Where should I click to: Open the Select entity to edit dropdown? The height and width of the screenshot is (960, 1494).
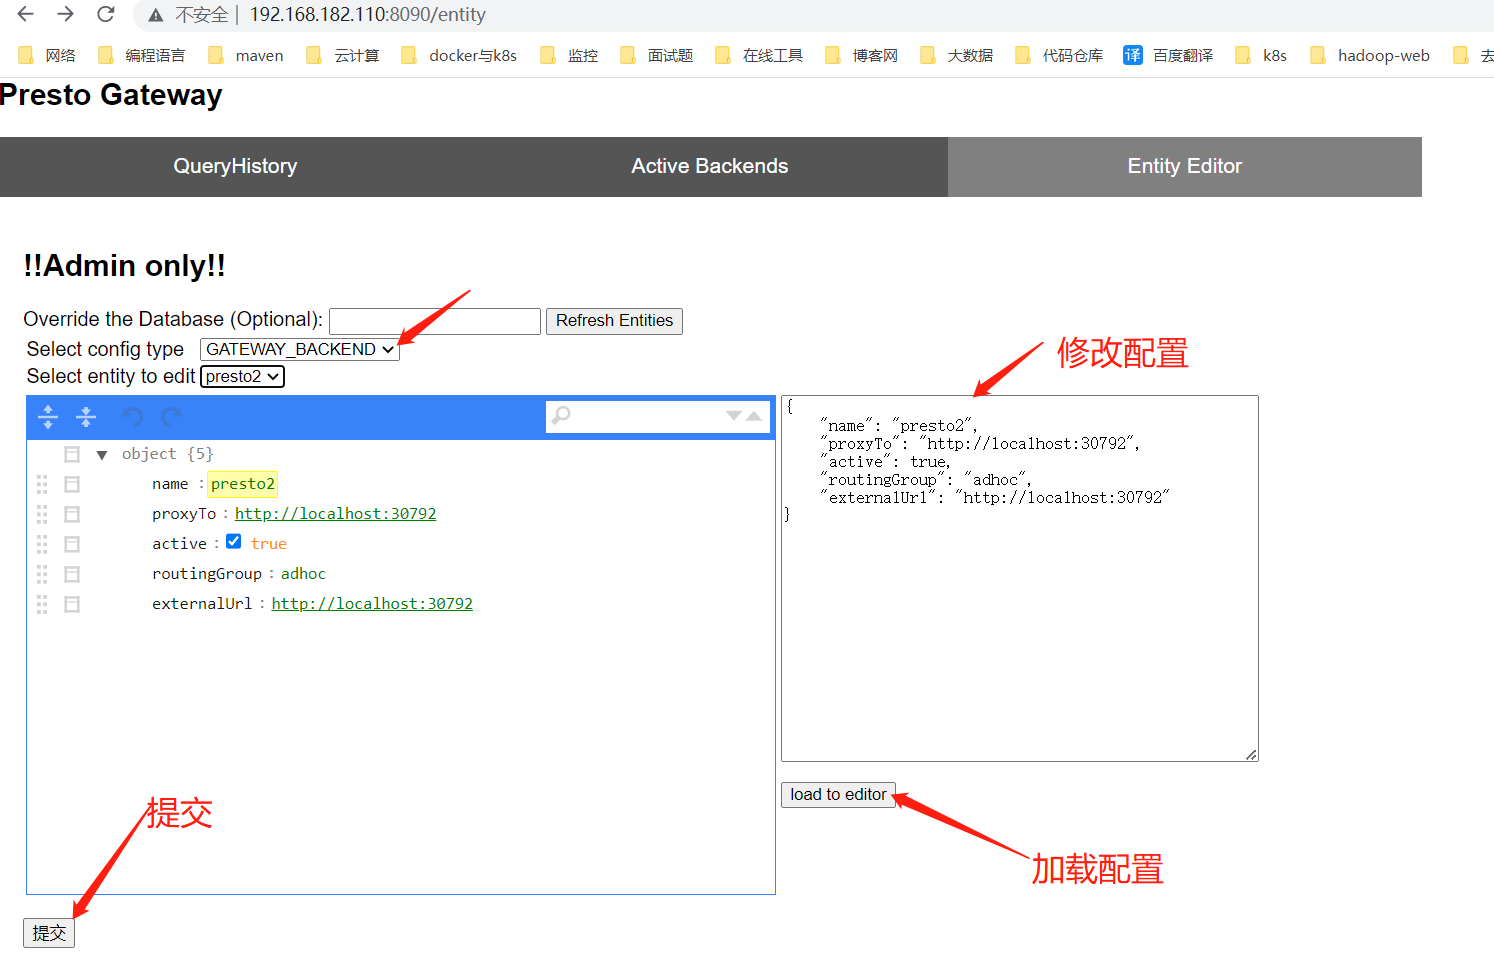coord(242,376)
